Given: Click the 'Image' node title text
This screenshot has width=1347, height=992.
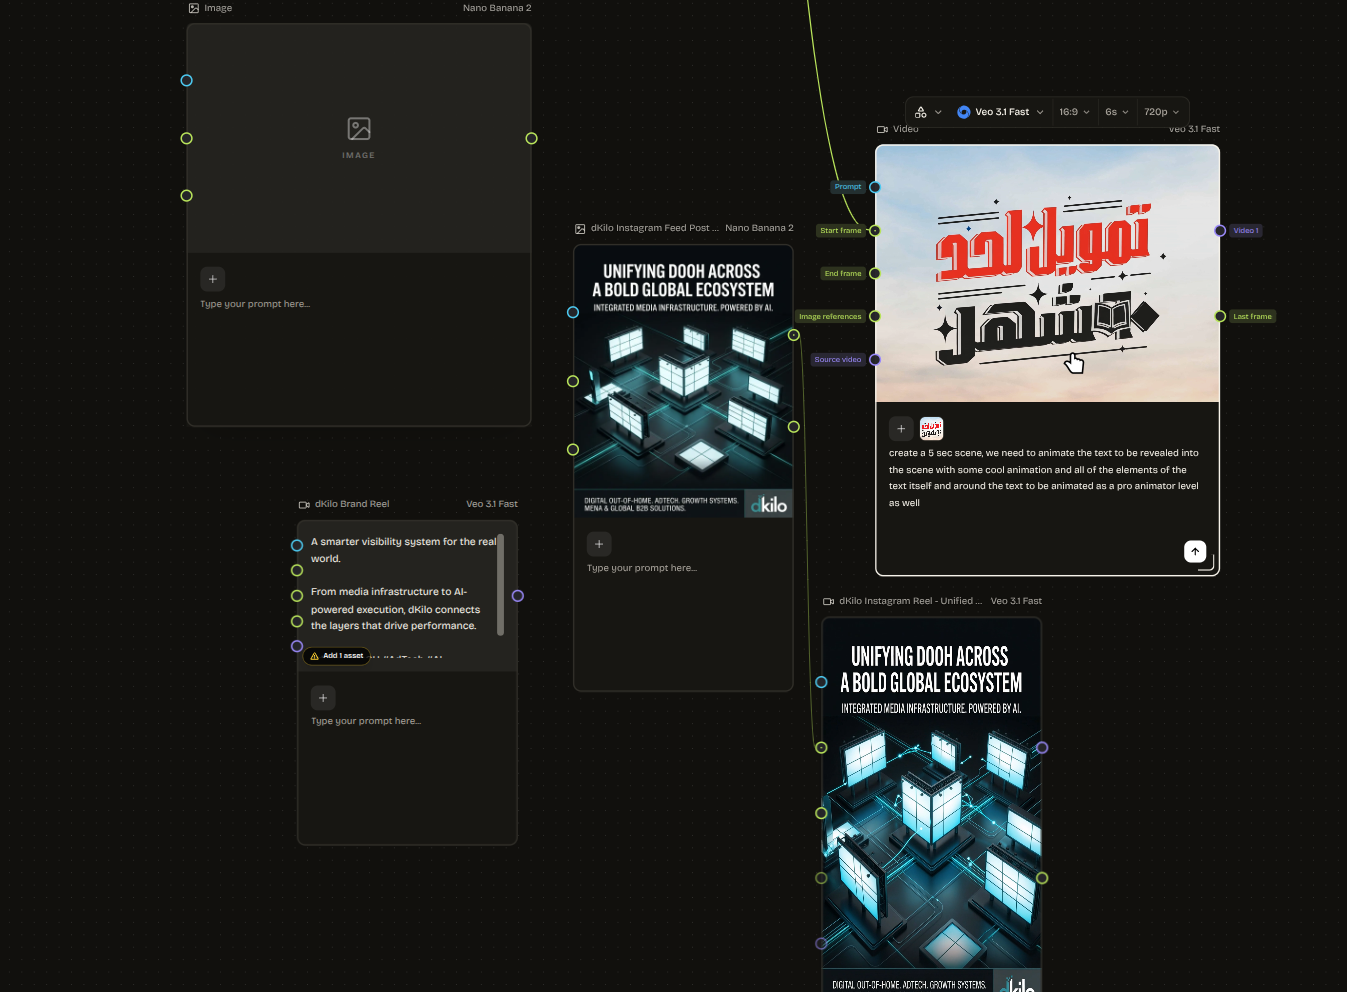Looking at the screenshot, I should tap(218, 8).
